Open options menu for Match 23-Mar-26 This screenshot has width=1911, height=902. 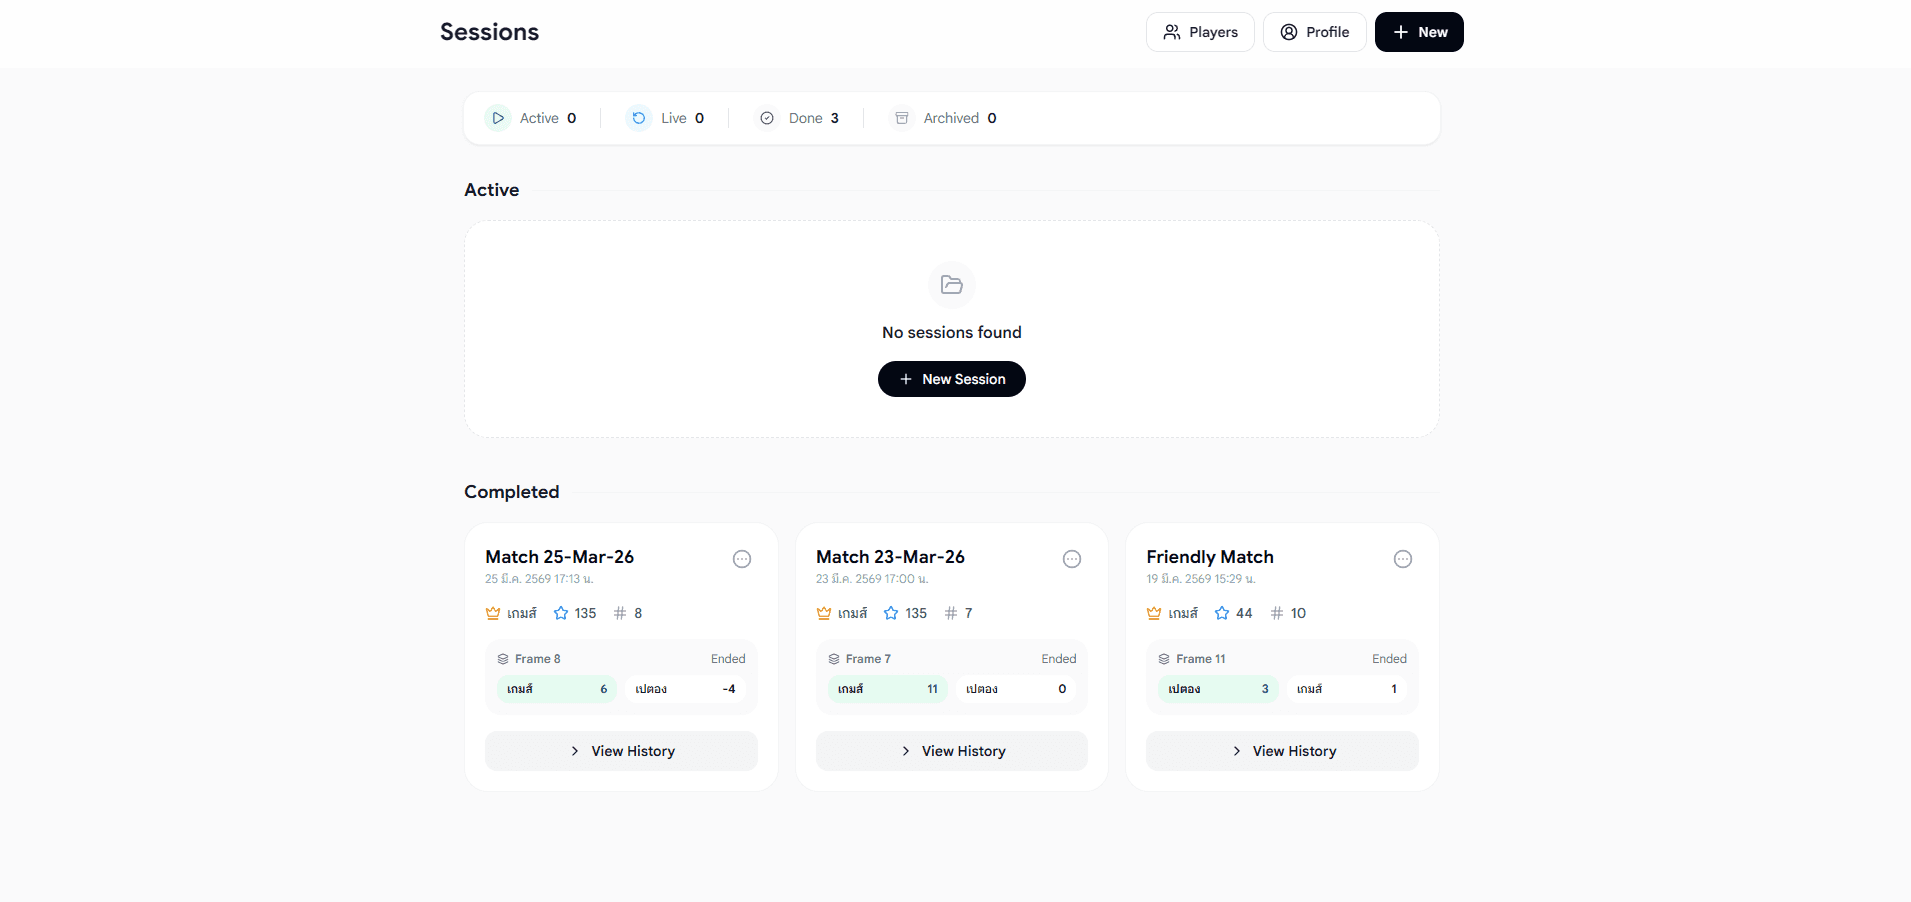click(x=1071, y=559)
